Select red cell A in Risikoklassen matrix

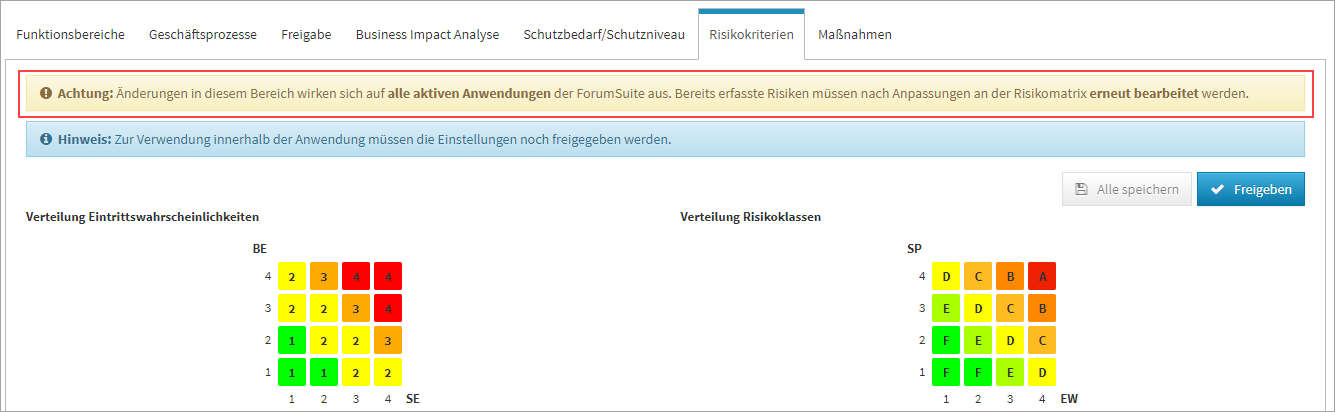[x=1042, y=276]
